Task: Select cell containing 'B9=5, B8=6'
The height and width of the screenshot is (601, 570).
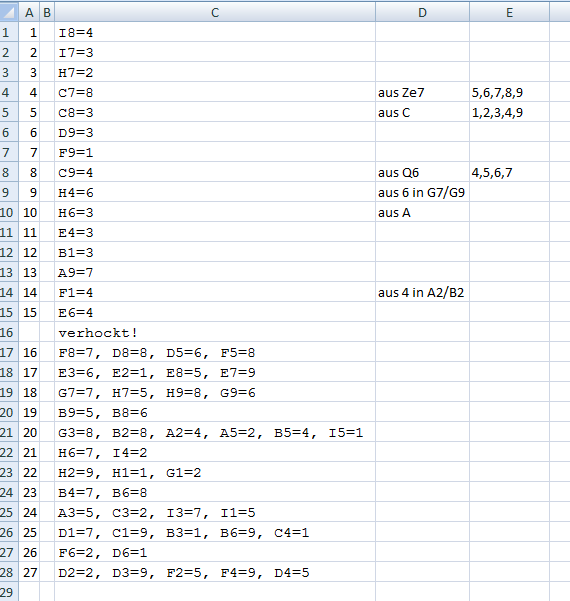Action: tap(215, 412)
